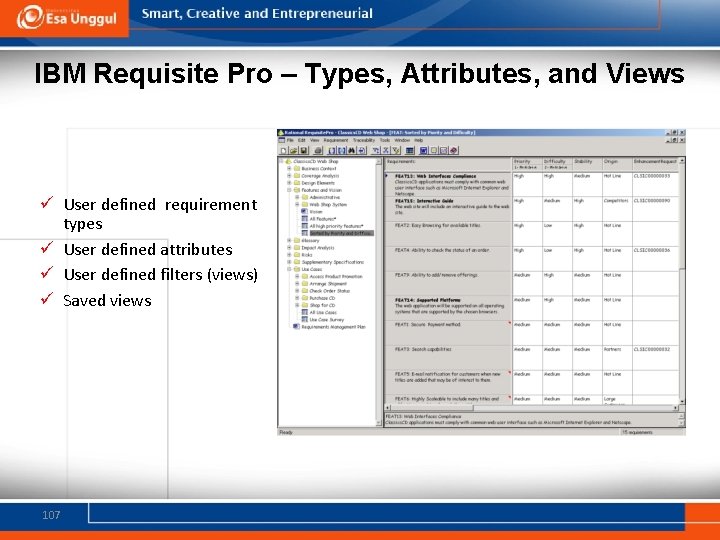Select the Use Case Survey view
720x540 pixels.
[x=326, y=320]
